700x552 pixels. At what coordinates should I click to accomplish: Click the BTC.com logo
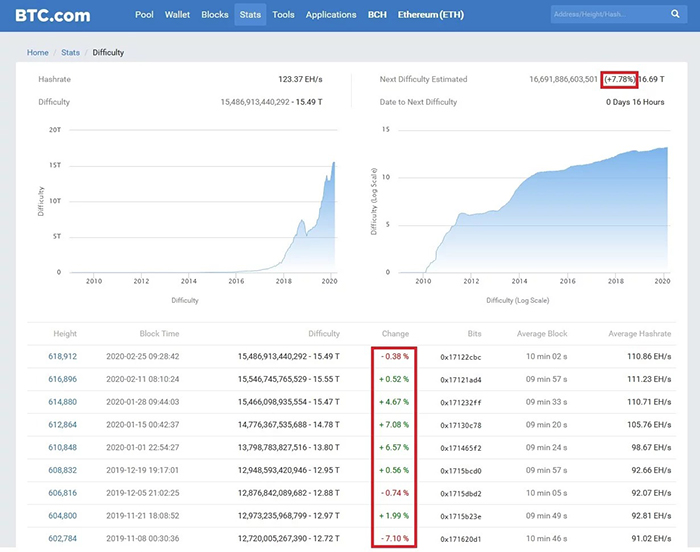pyautogui.click(x=52, y=15)
